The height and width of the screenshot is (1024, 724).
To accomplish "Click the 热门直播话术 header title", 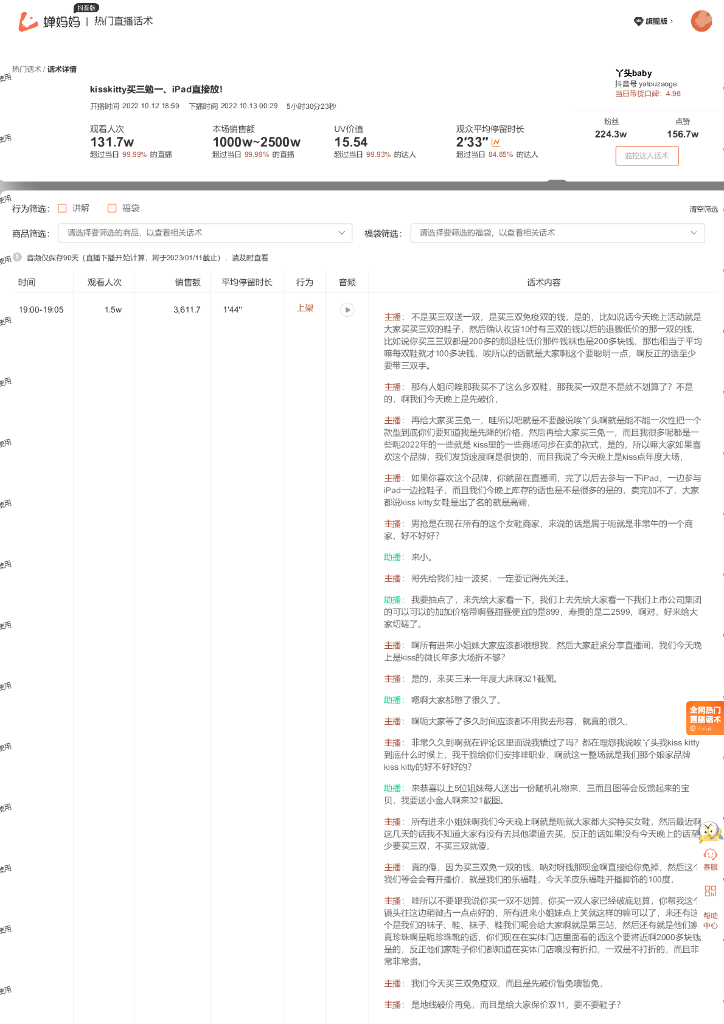I will coord(123,21).
